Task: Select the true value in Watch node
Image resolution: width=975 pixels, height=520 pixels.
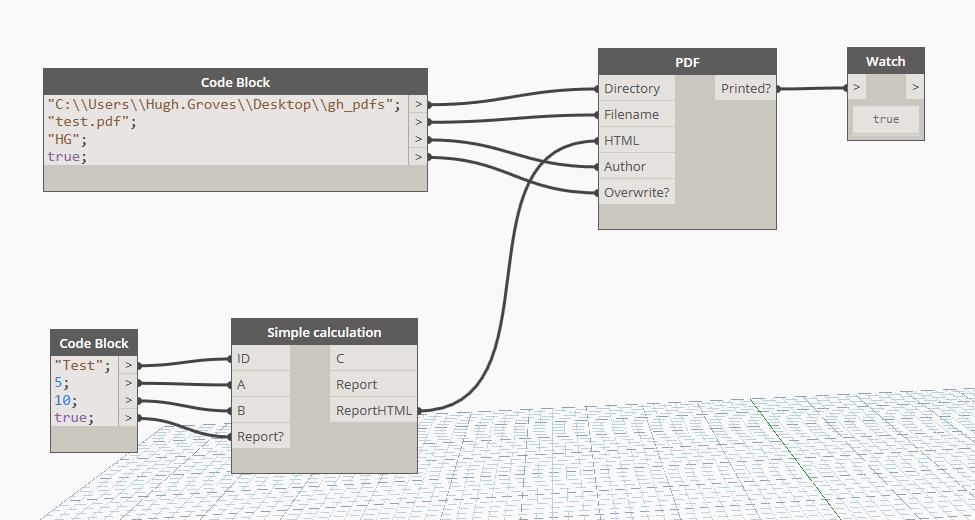Action: click(x=885, y=119)
